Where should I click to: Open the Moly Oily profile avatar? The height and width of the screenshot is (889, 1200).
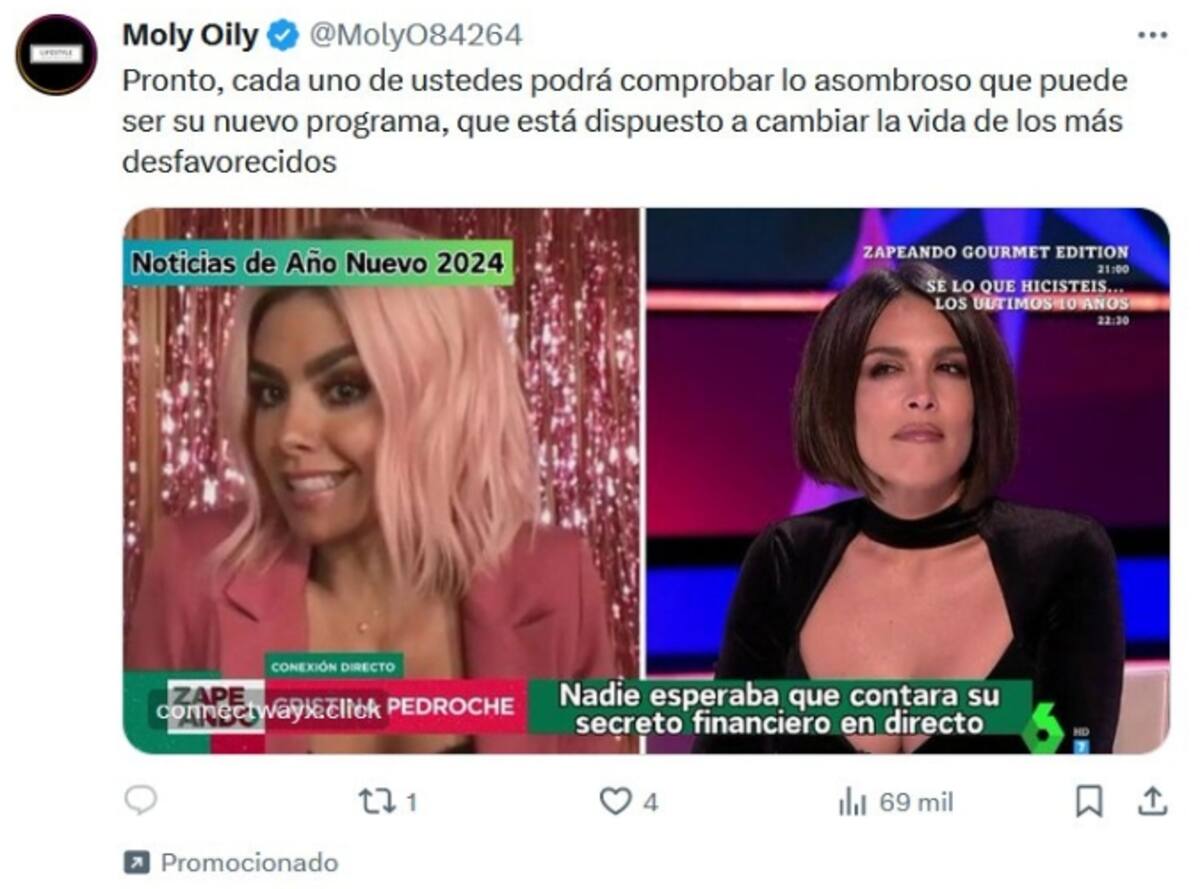tap(56, 55)
